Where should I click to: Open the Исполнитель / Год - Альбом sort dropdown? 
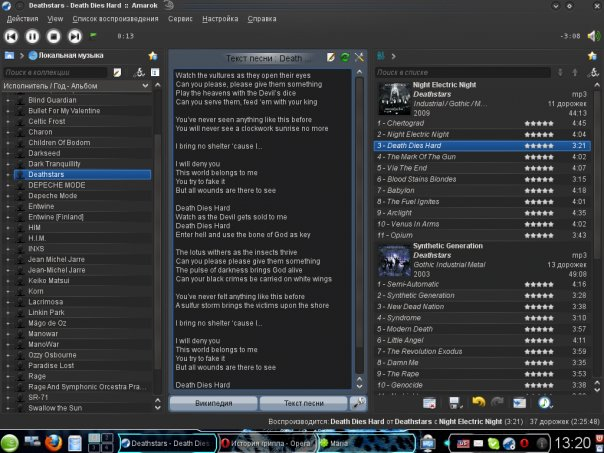point(76,86)
